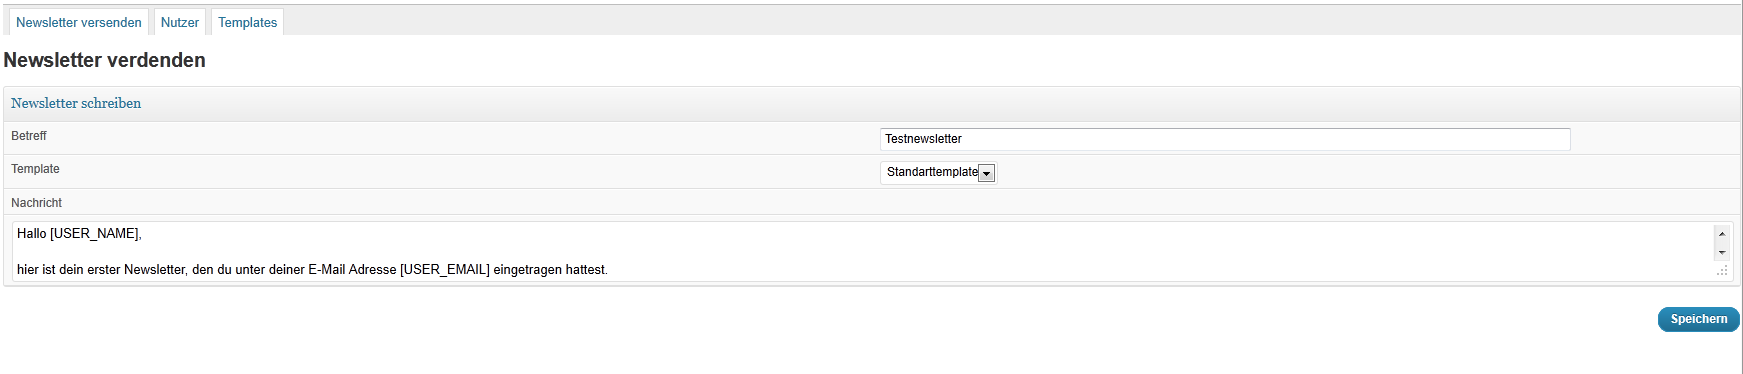Image resolution: width=1743 pixels, height=374 pixels.
Task: Click the Newsletter verdenden page heading
Action: 105,60
